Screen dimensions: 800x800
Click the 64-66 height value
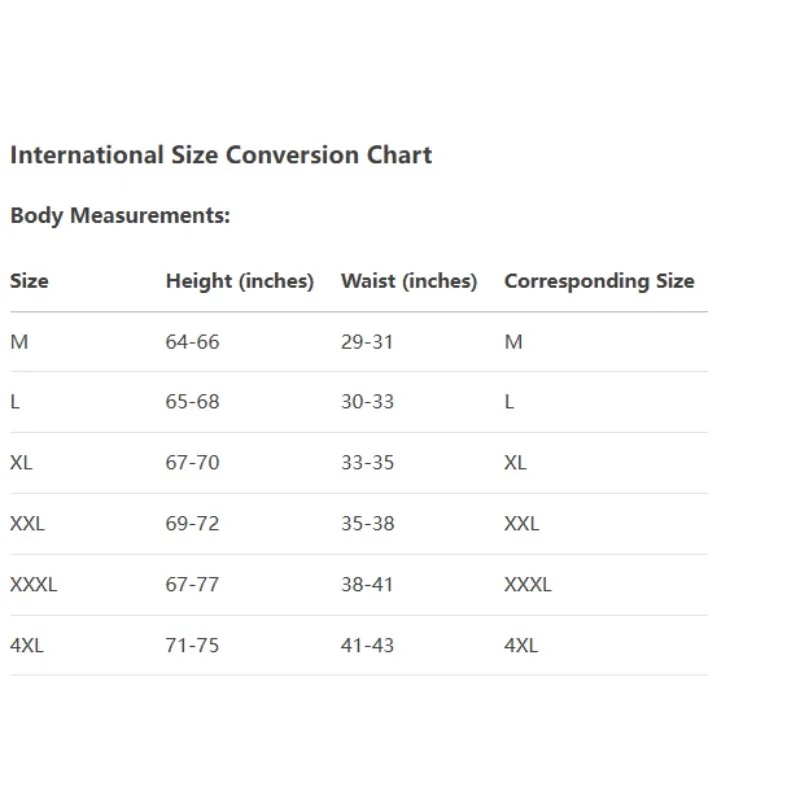[x=192, y=342]
